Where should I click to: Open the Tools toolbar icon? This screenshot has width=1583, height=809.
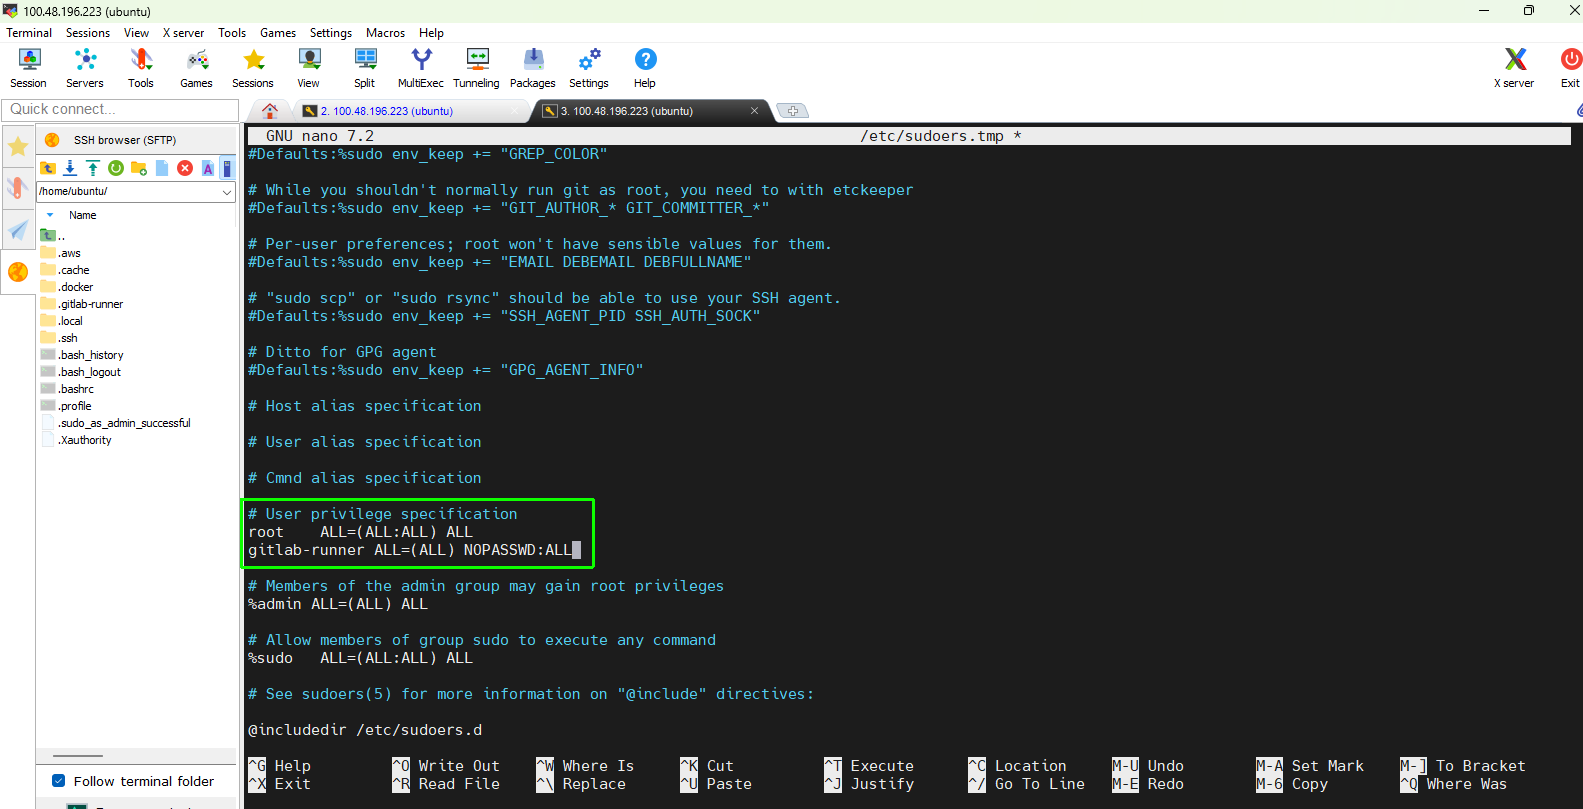(x=141, y=68)
